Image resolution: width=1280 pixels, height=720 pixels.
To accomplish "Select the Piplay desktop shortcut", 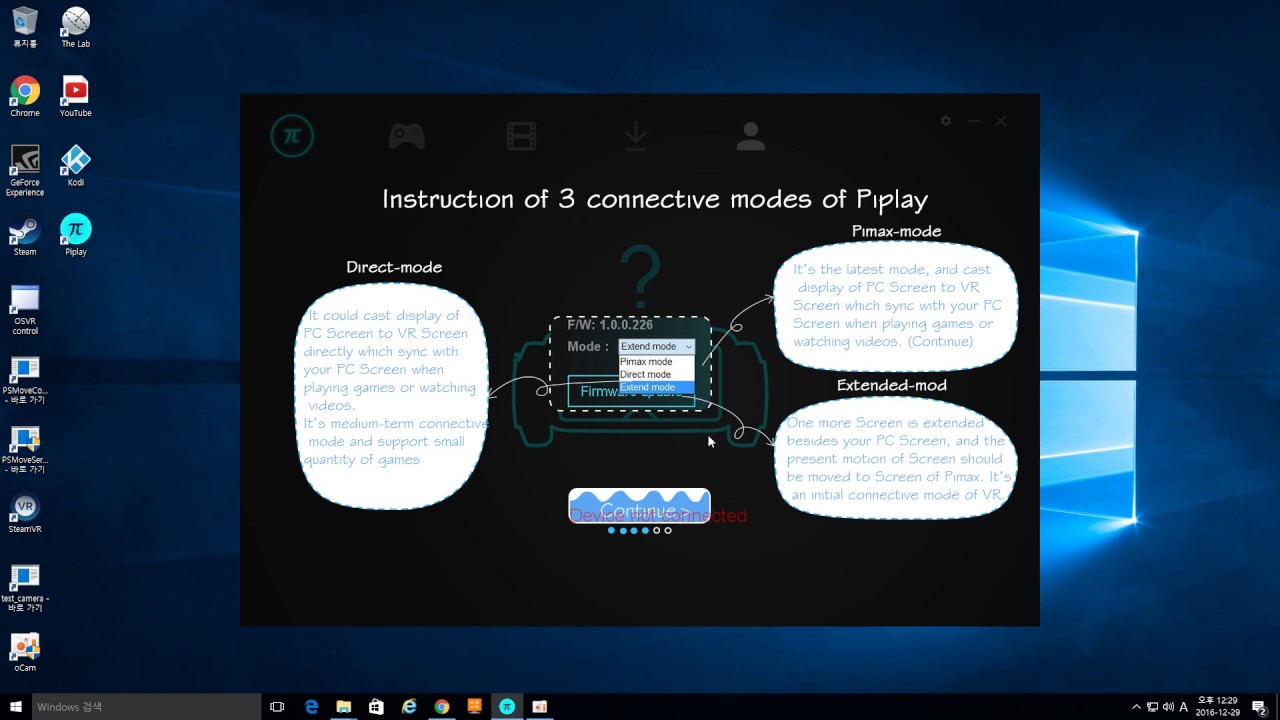I will point(76,236).
